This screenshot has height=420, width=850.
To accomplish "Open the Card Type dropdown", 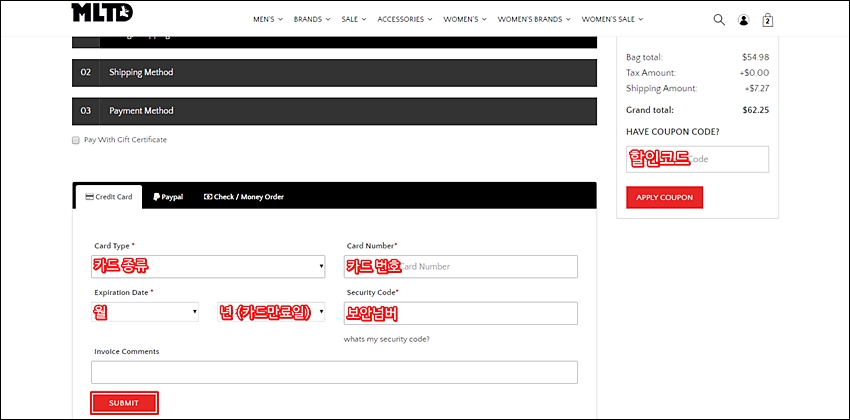I will click(208, 267).
